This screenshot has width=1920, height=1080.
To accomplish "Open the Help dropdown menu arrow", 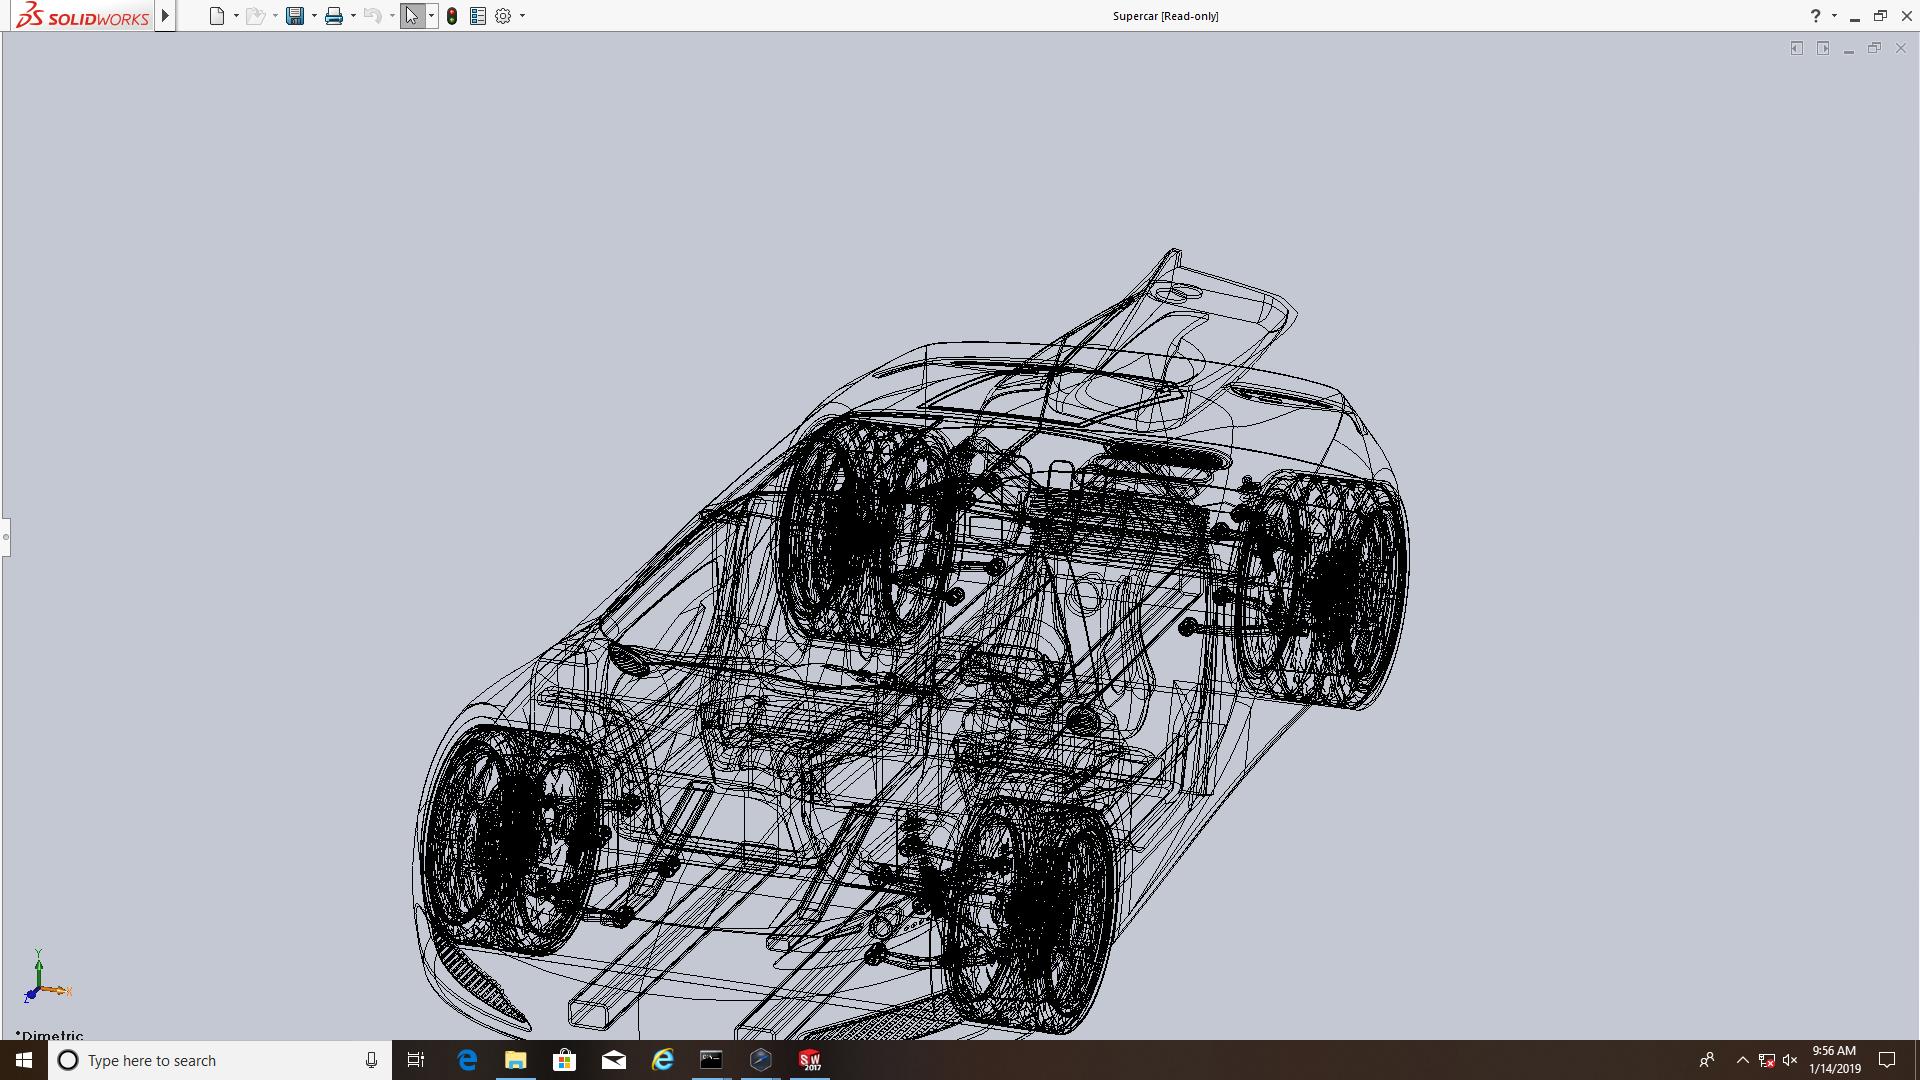I will click(1834, 16).
